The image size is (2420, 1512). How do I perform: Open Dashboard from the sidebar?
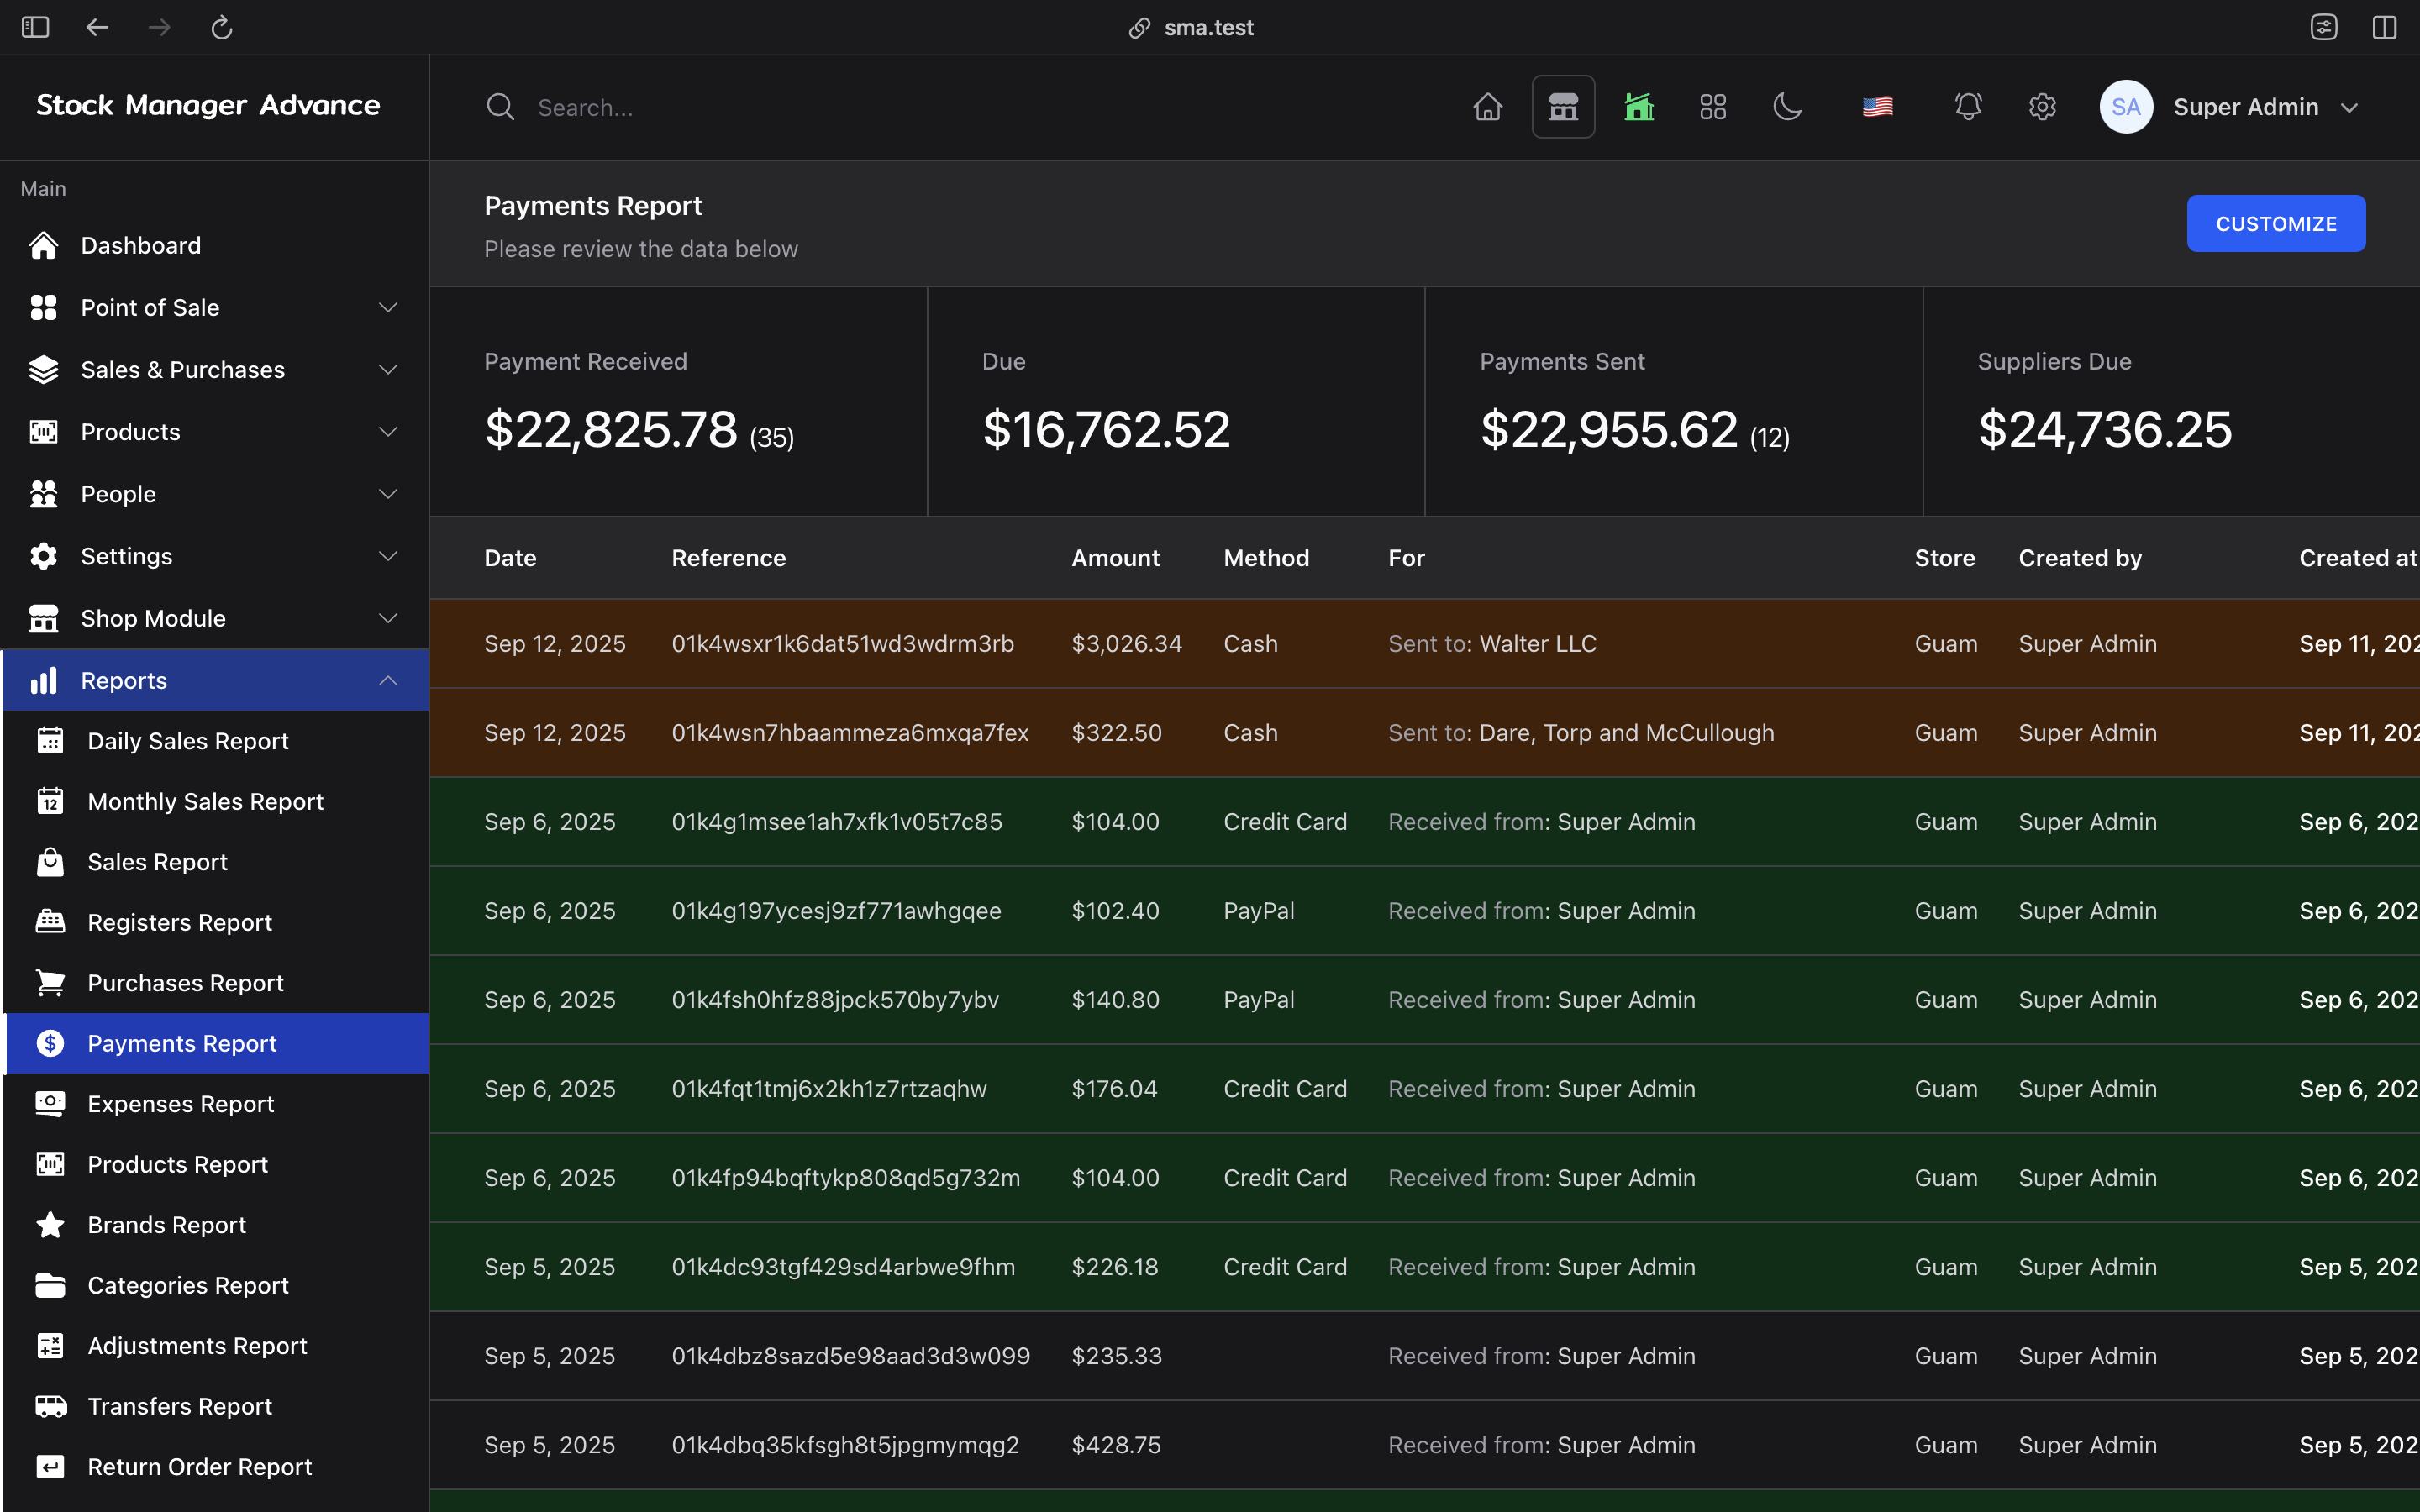pyautogui.click(x=216, y=245)
